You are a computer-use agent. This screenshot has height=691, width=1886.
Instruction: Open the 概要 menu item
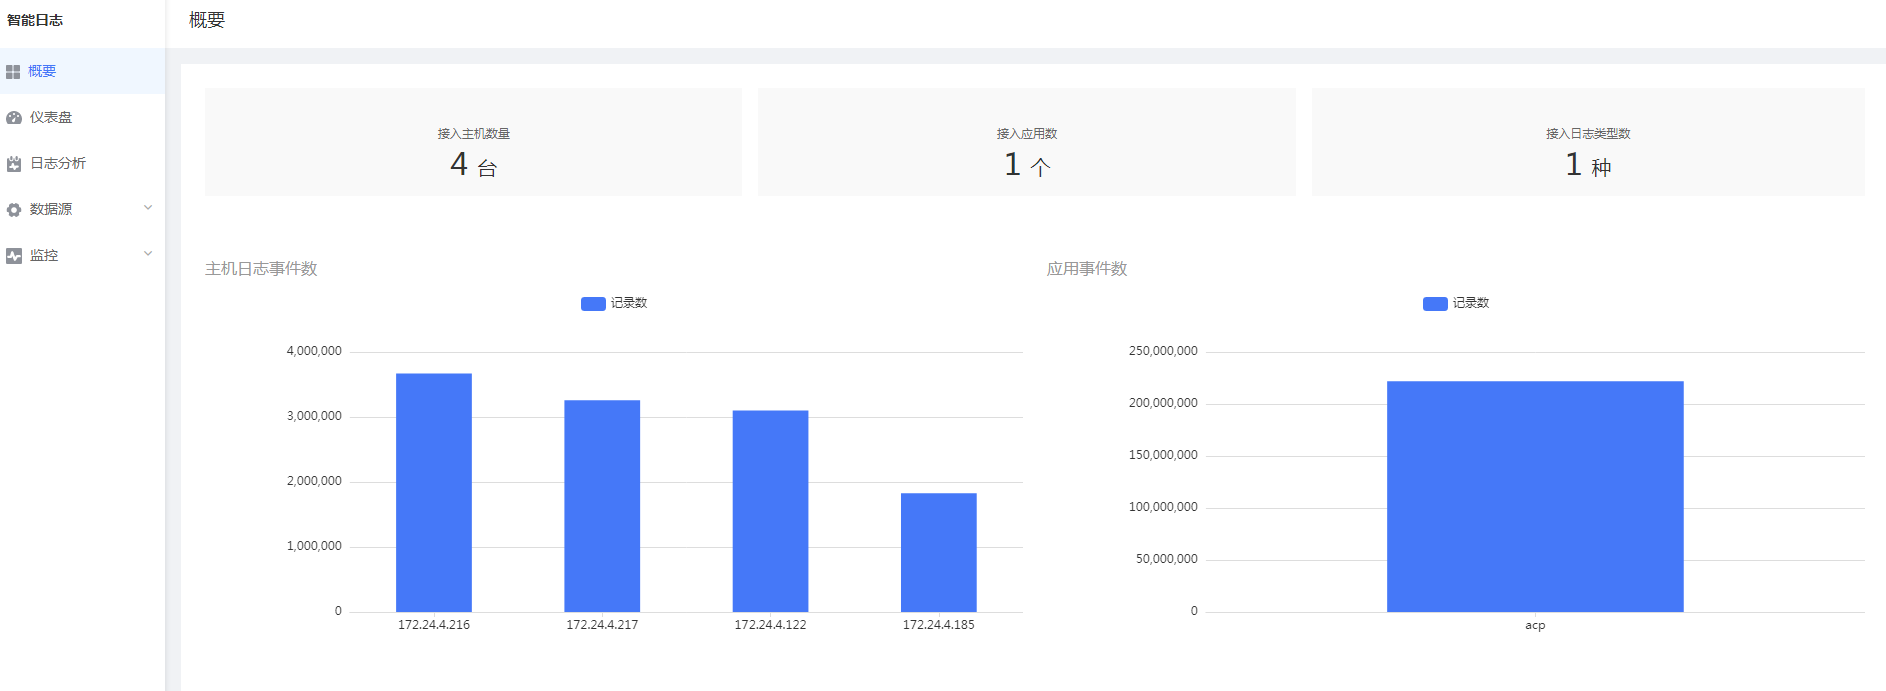pyautogui.click(x=82, y=71)
